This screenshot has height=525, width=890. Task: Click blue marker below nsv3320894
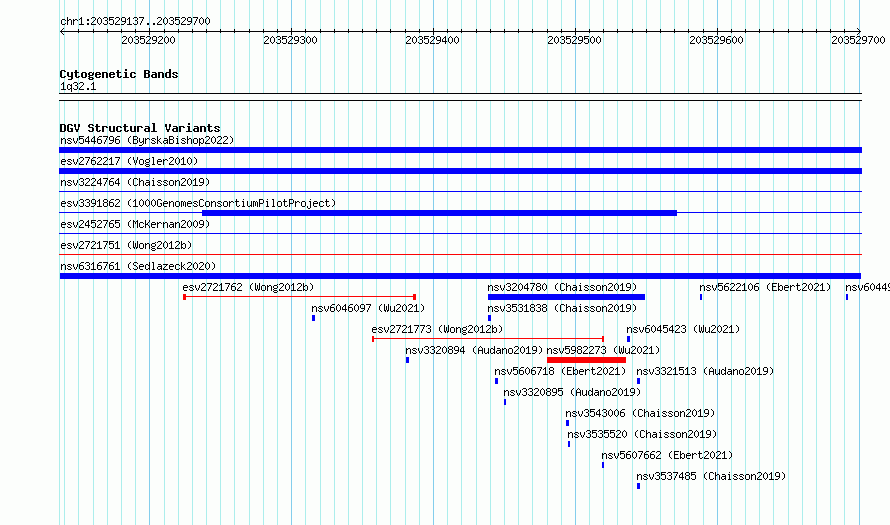tap(407, 360)
